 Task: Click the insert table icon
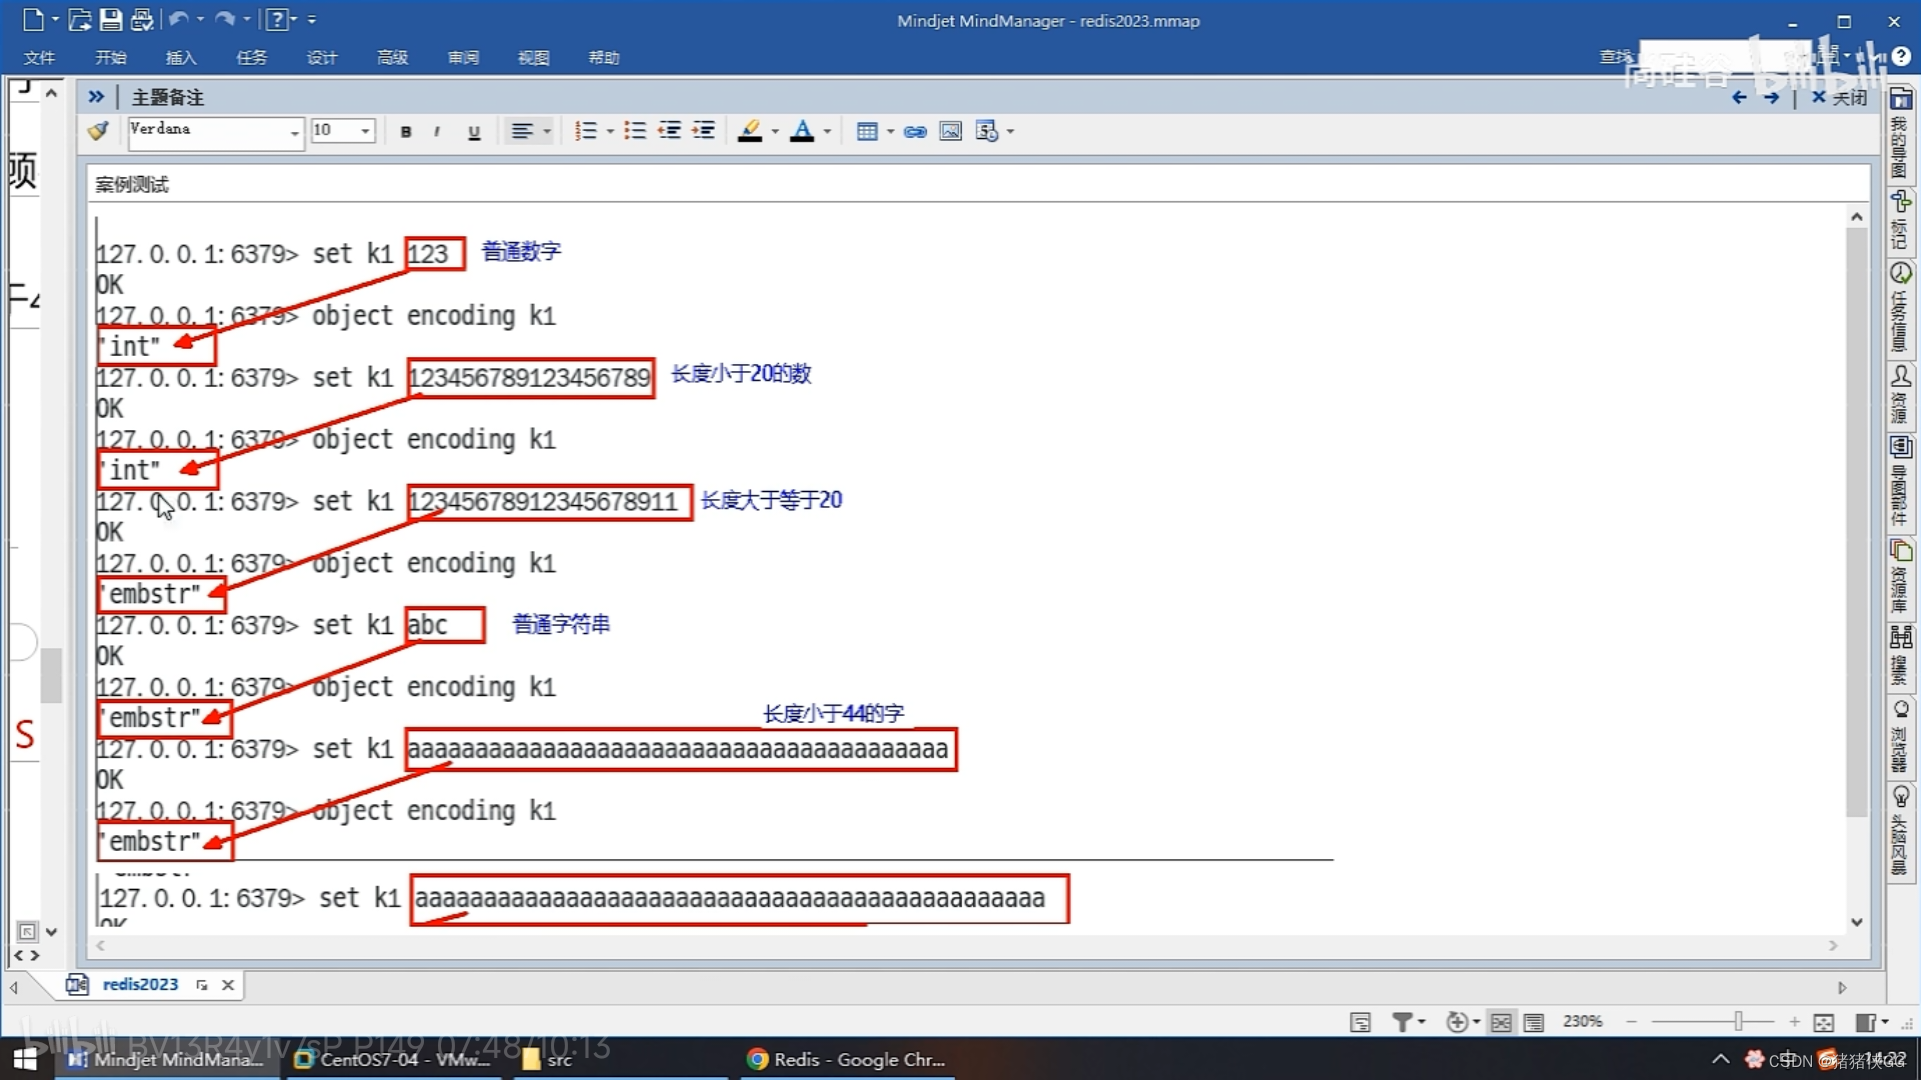[866, 132]
